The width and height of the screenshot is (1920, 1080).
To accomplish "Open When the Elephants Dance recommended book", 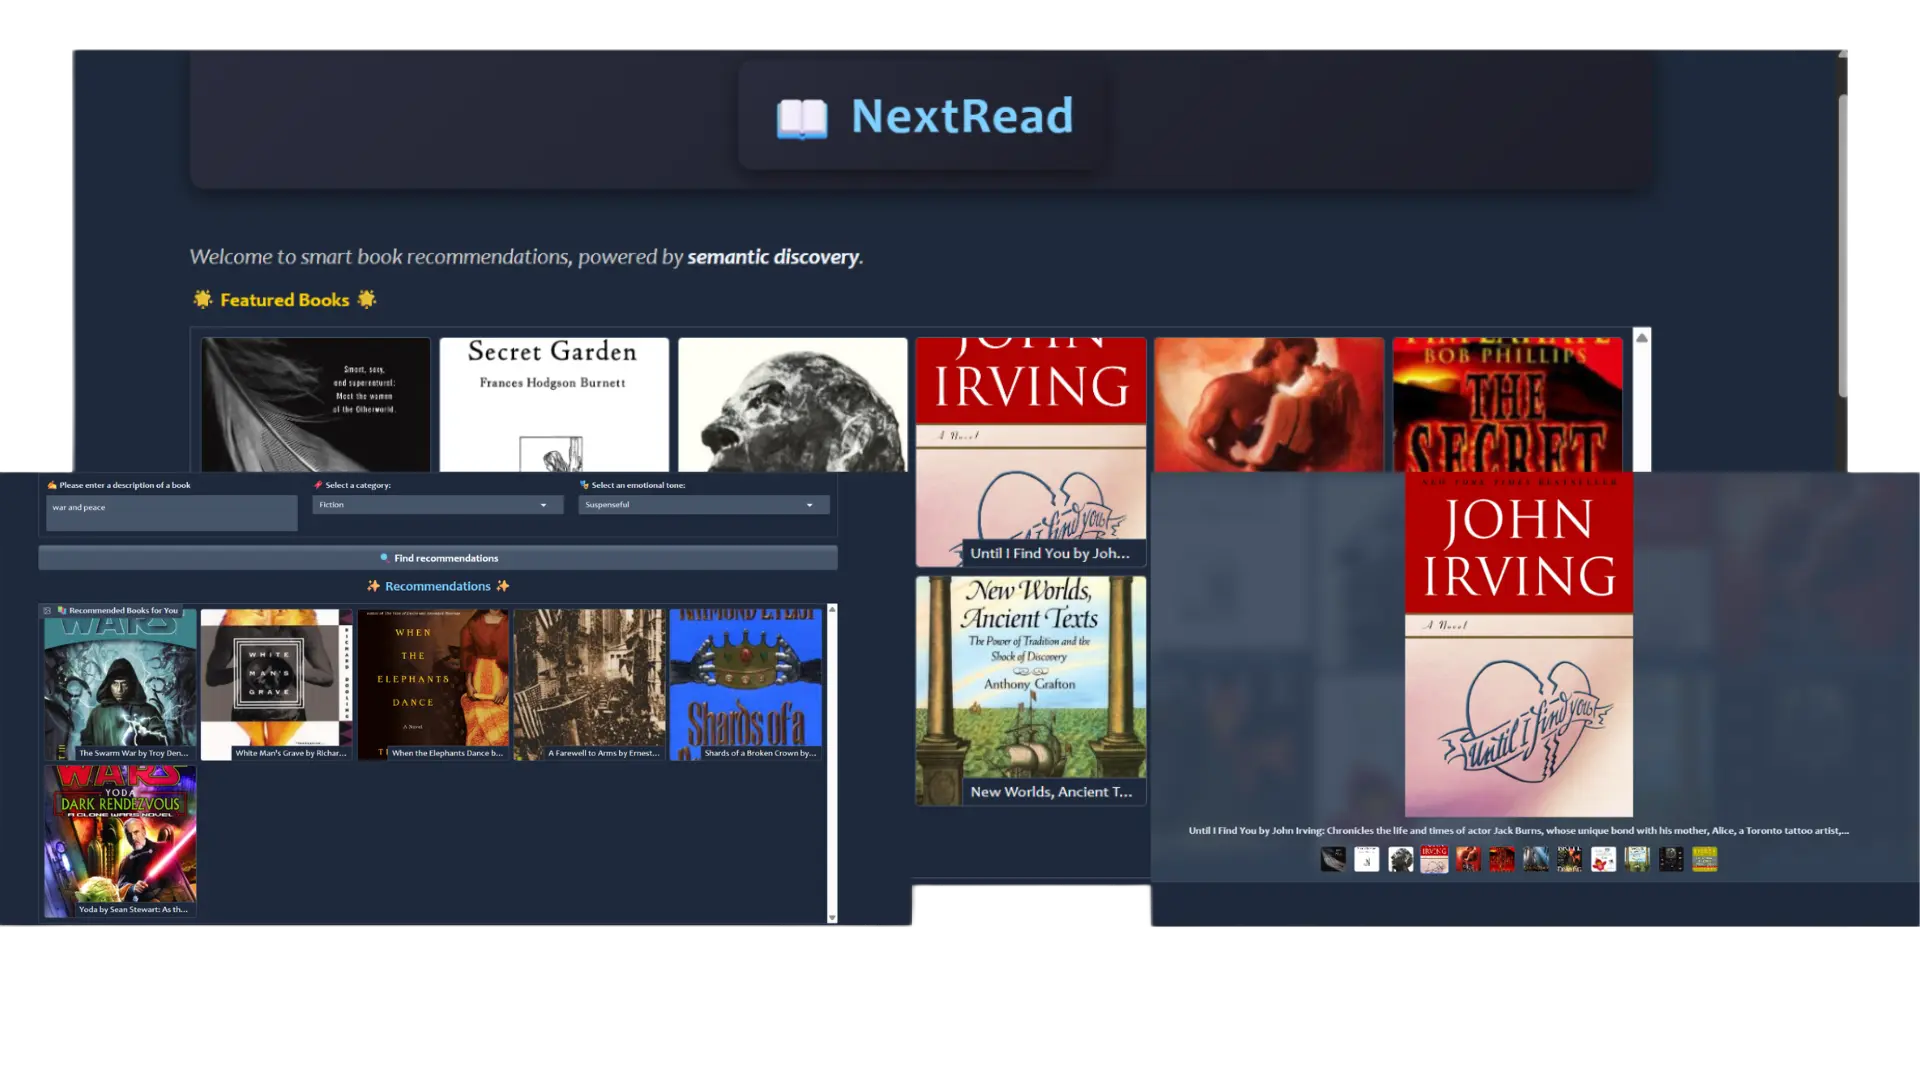I will pos(433,685).
